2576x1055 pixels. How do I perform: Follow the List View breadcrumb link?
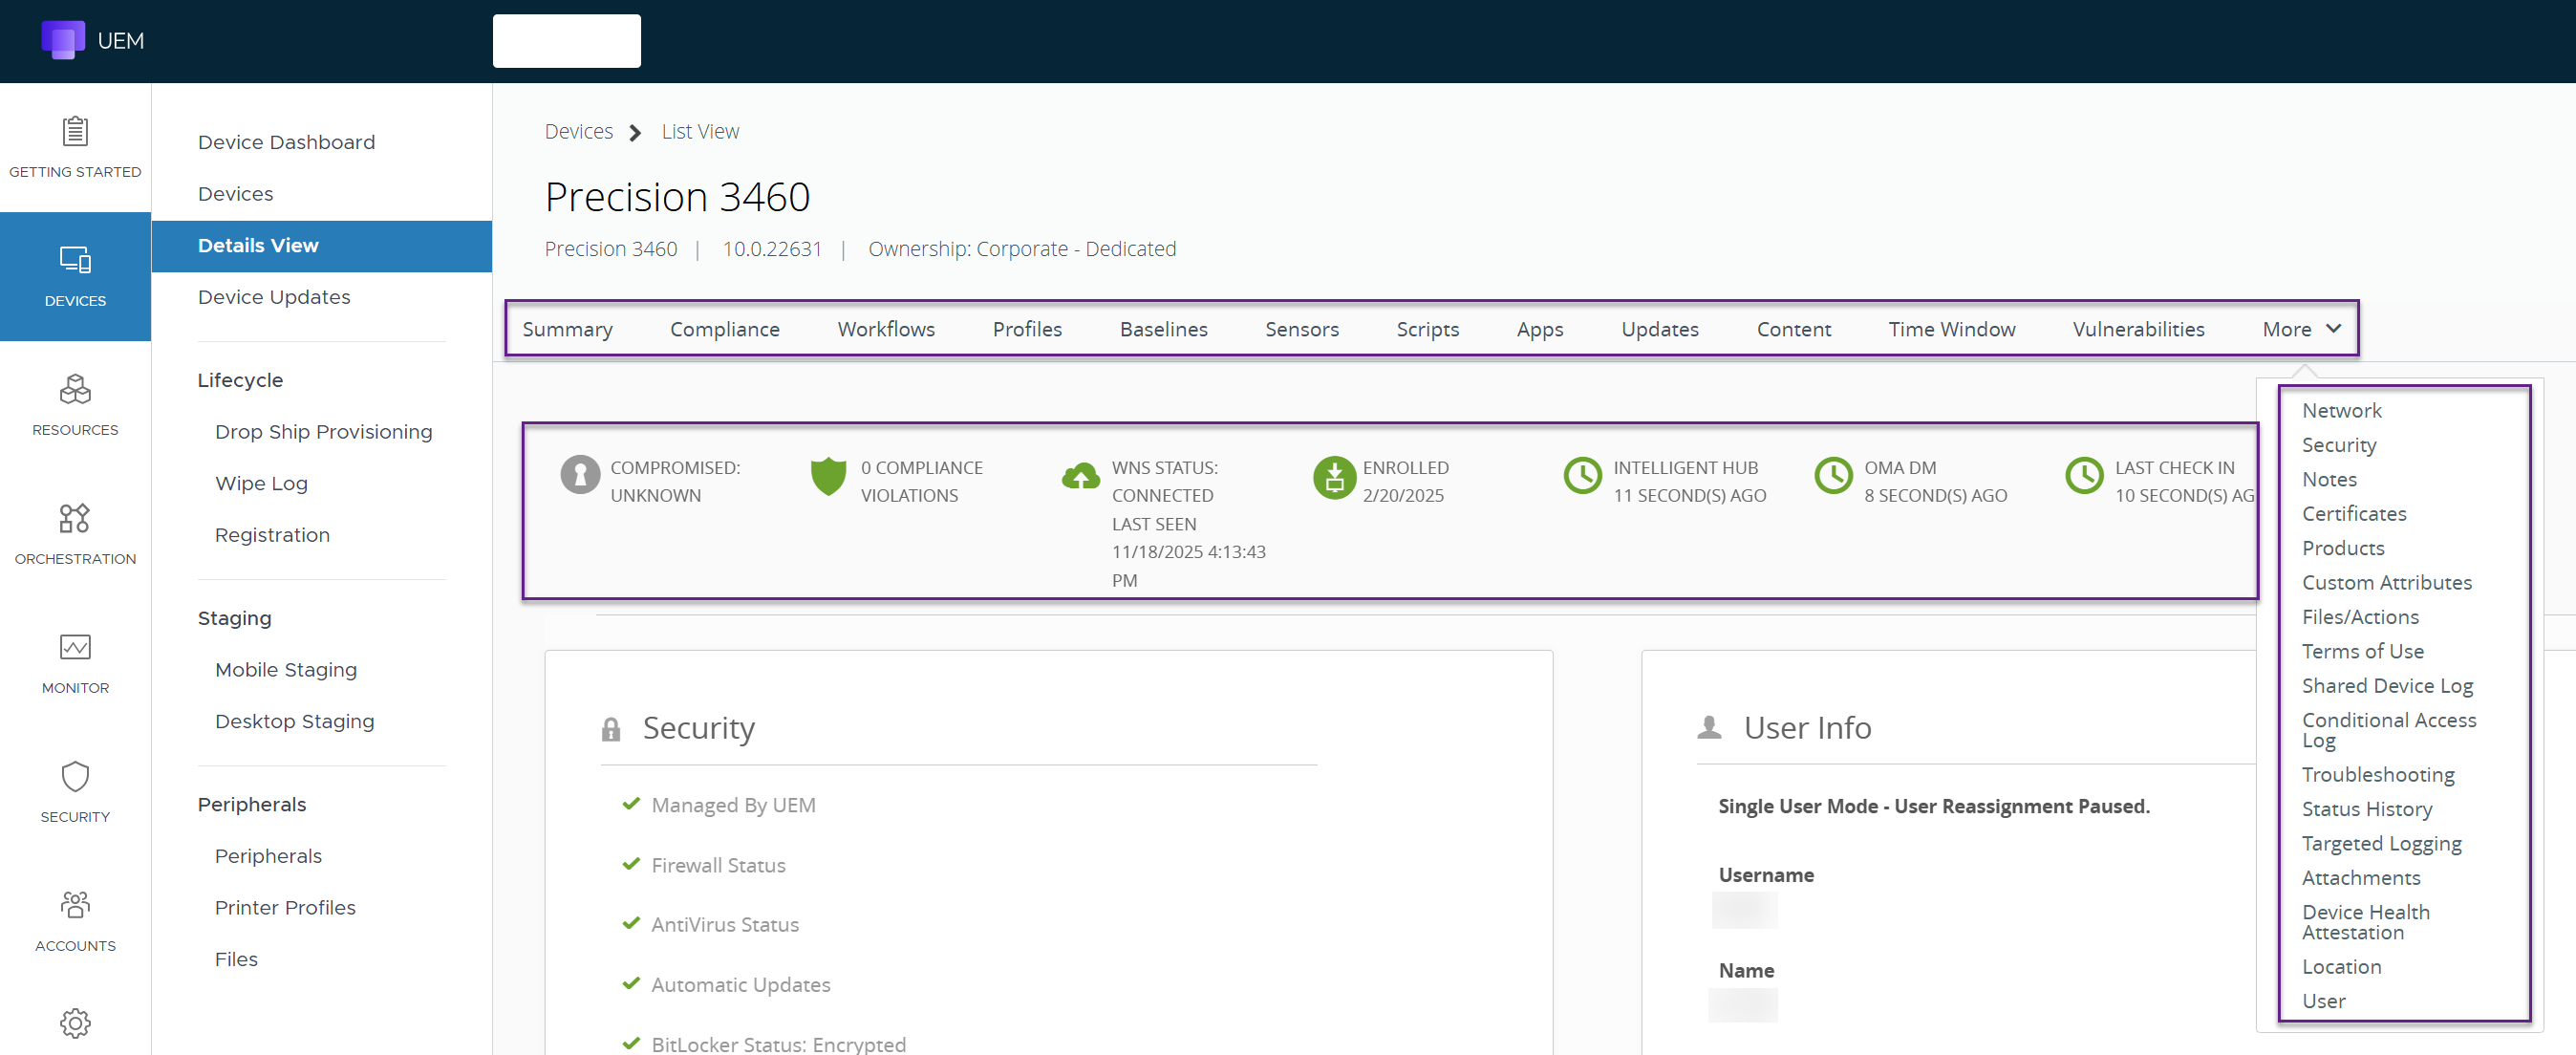coord(700,132)
